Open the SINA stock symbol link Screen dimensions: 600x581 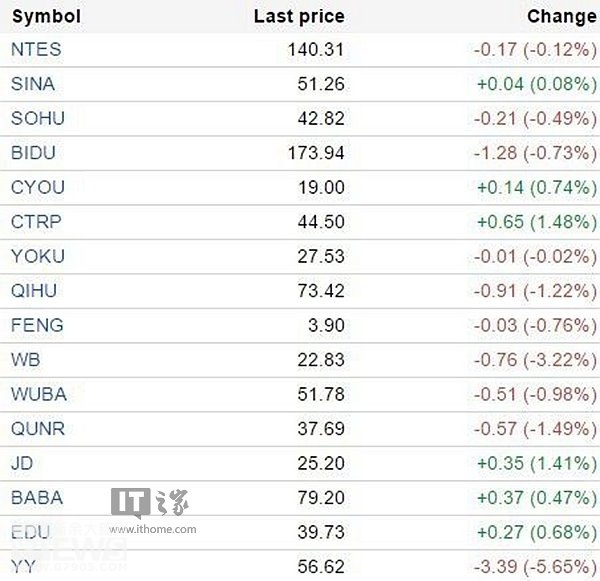(33, 84)
